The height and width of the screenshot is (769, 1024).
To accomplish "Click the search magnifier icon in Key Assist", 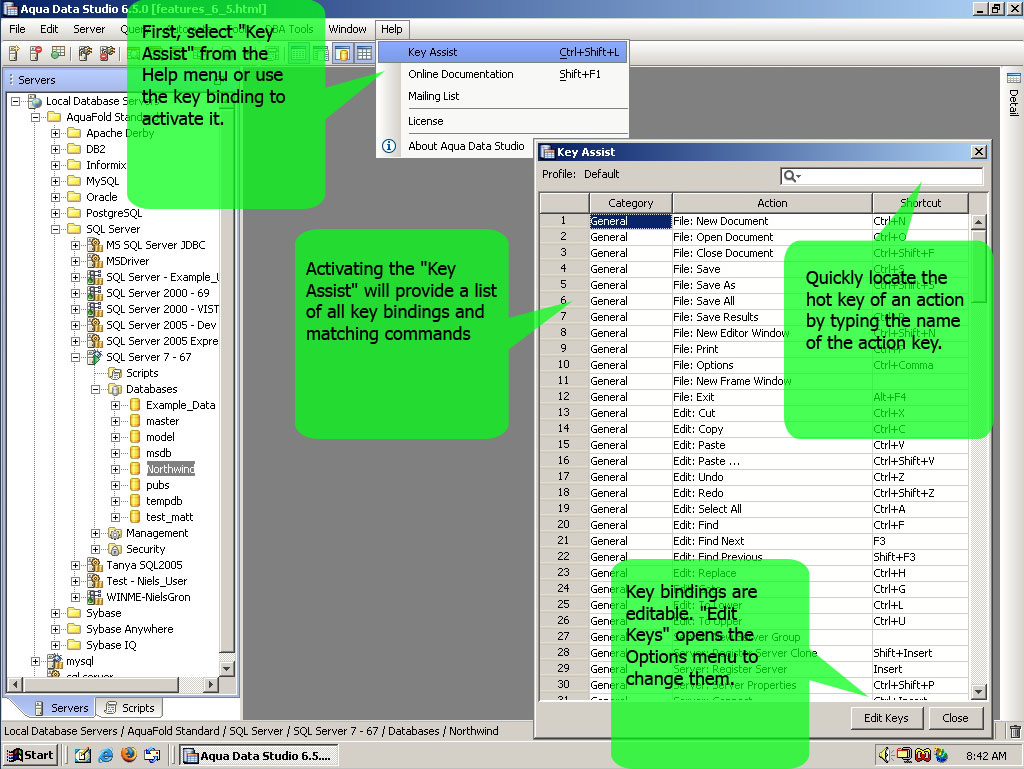I will click(792, 176).
